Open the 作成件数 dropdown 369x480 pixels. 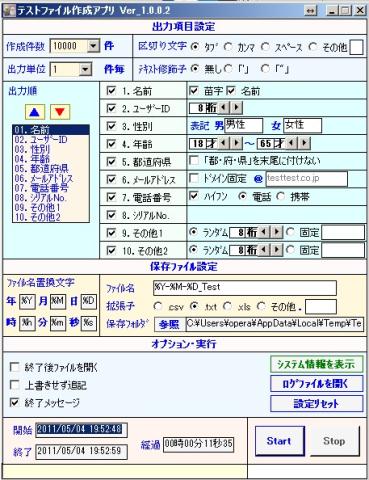coord(93,46)
